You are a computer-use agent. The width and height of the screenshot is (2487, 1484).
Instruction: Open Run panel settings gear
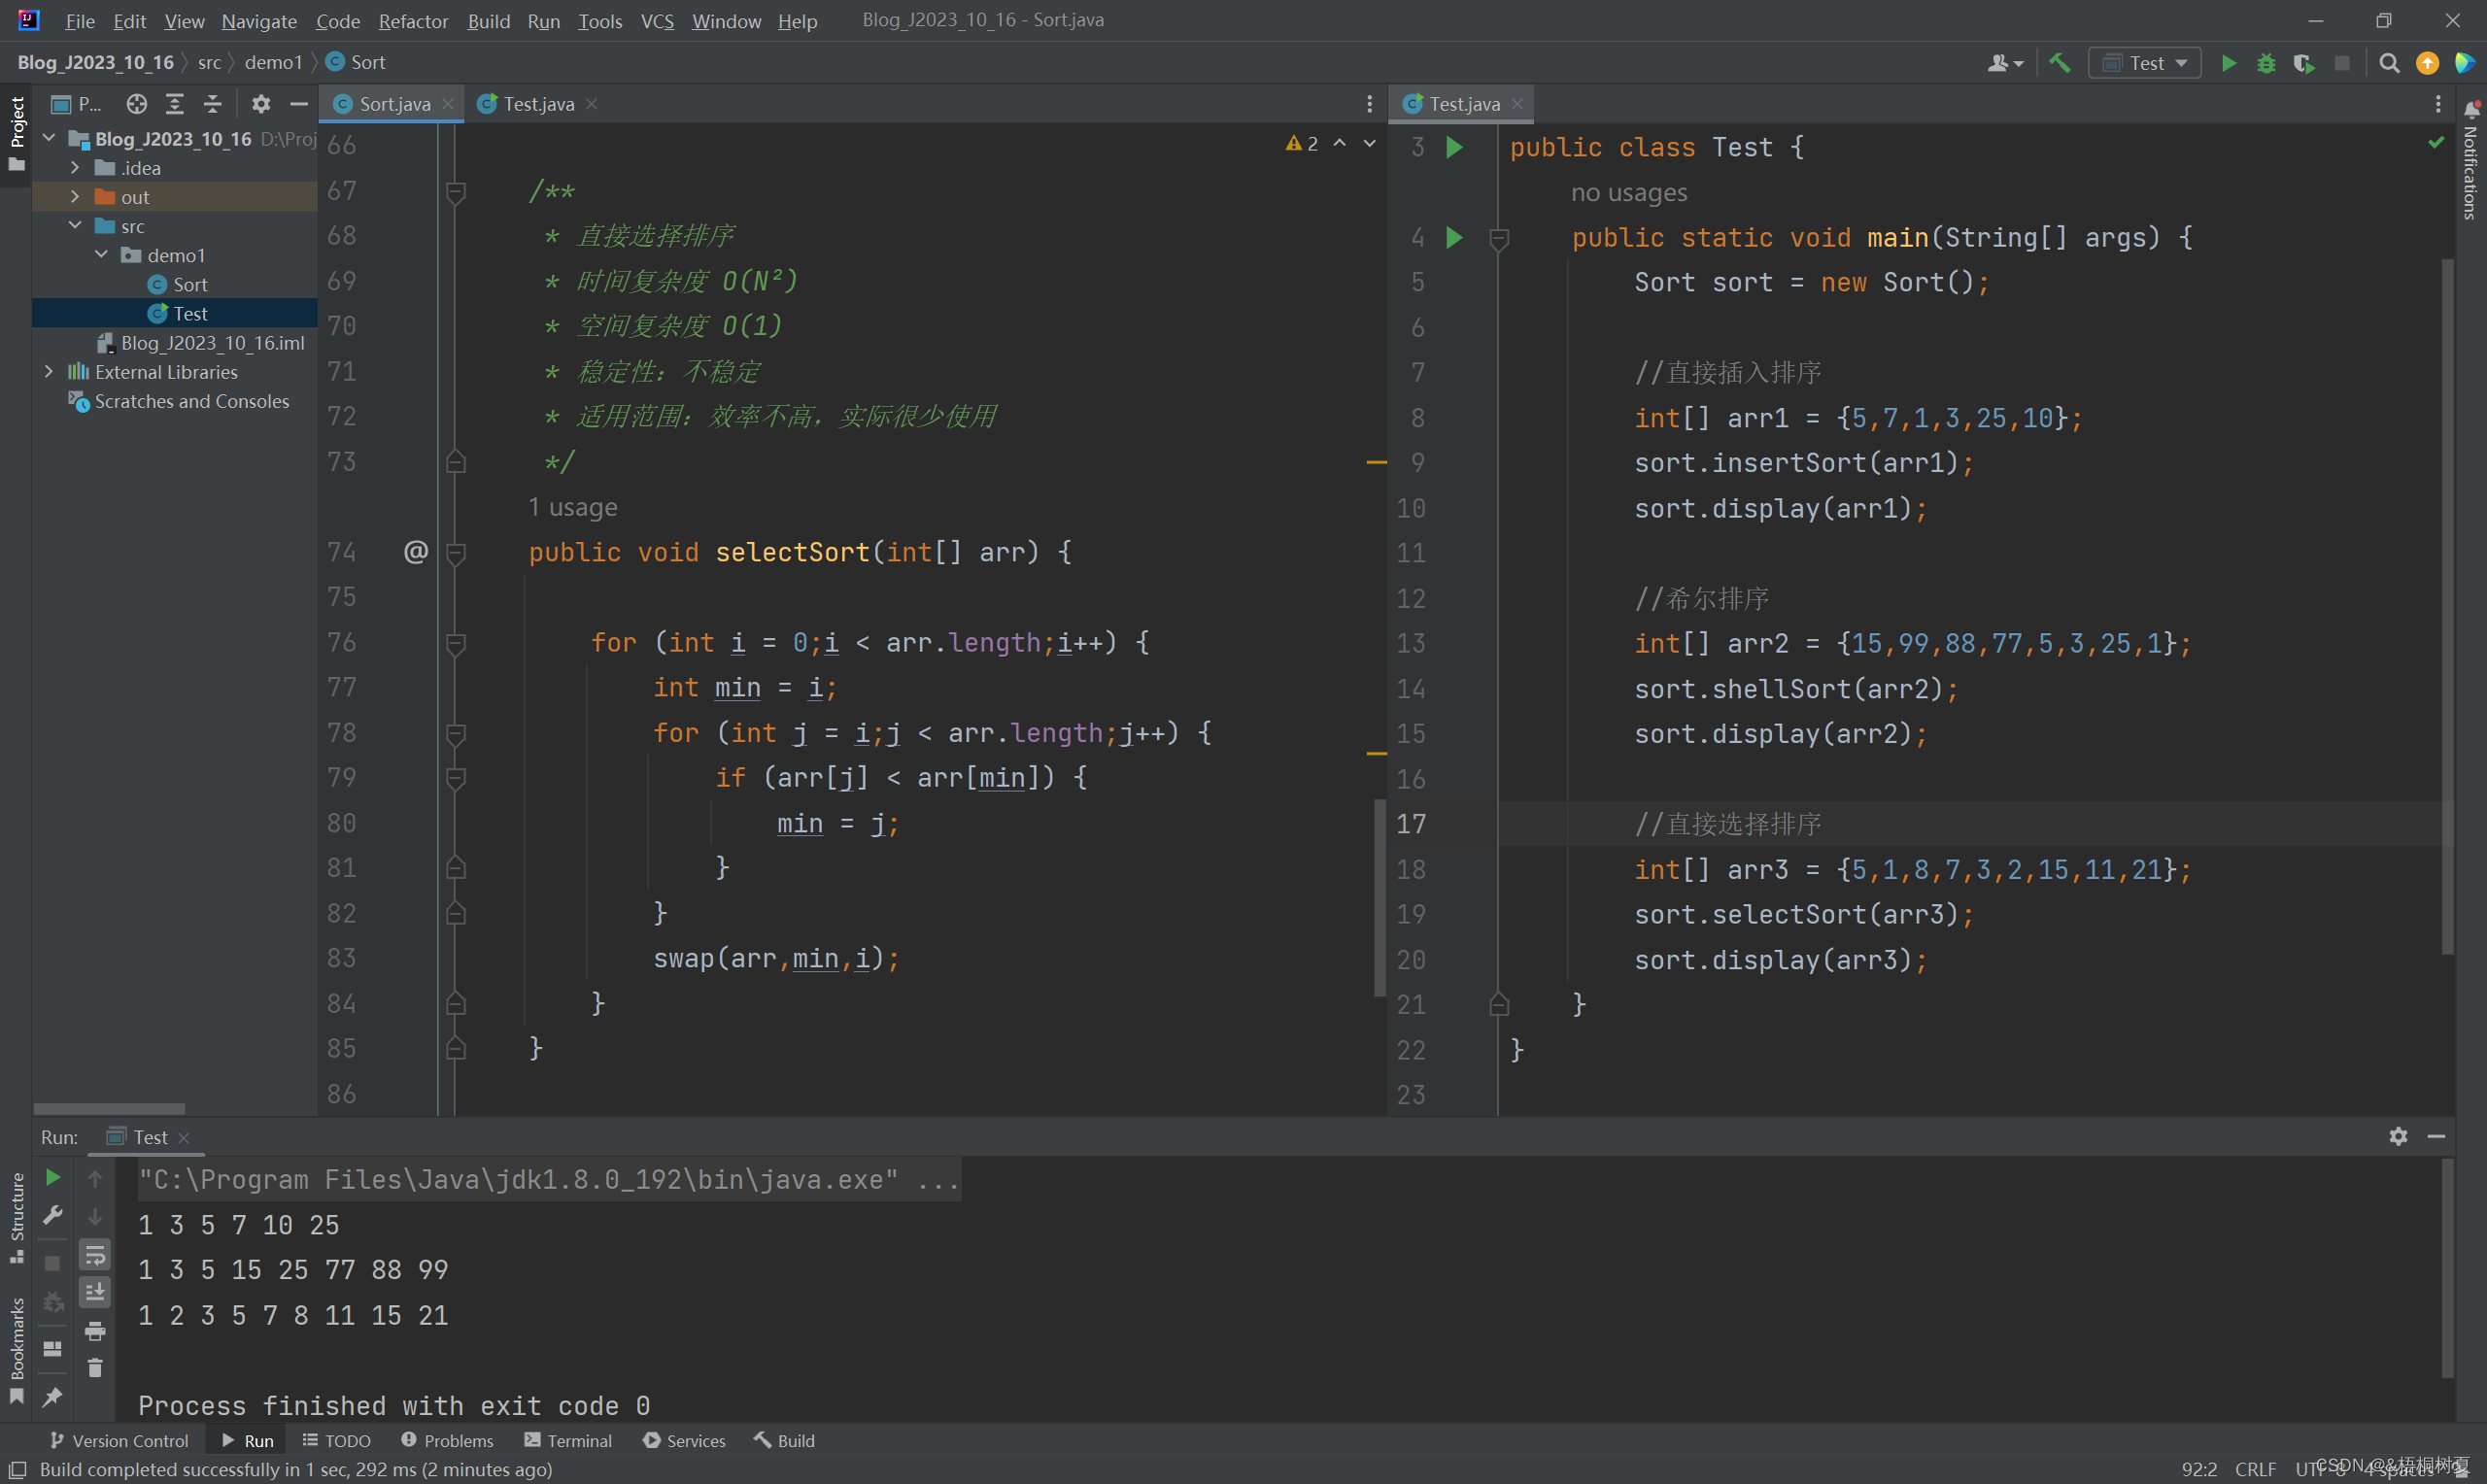point(2398,1137)
